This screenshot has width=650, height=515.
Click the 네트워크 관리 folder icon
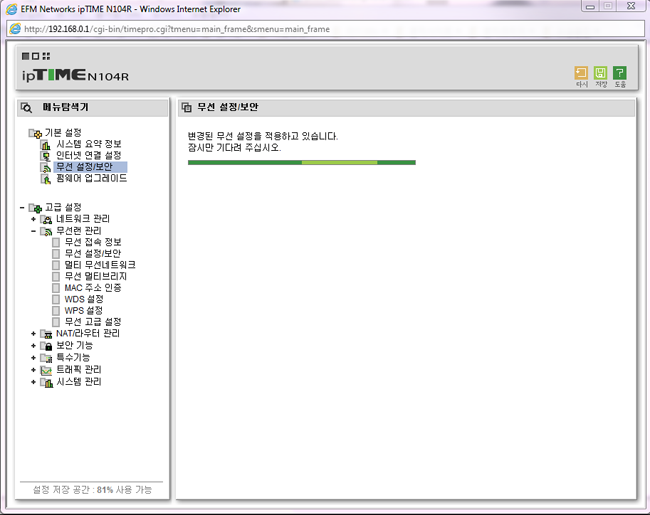click(x=46, y=219)
